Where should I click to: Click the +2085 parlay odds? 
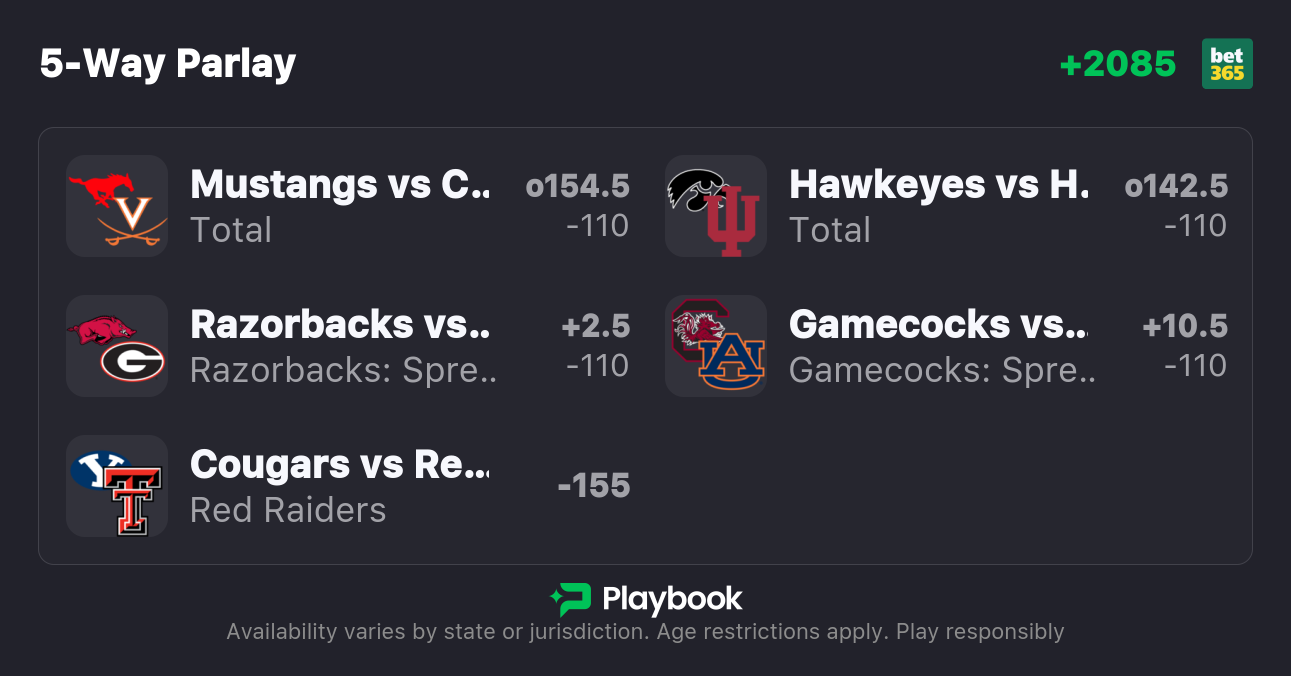click(x=1118, y=64)
